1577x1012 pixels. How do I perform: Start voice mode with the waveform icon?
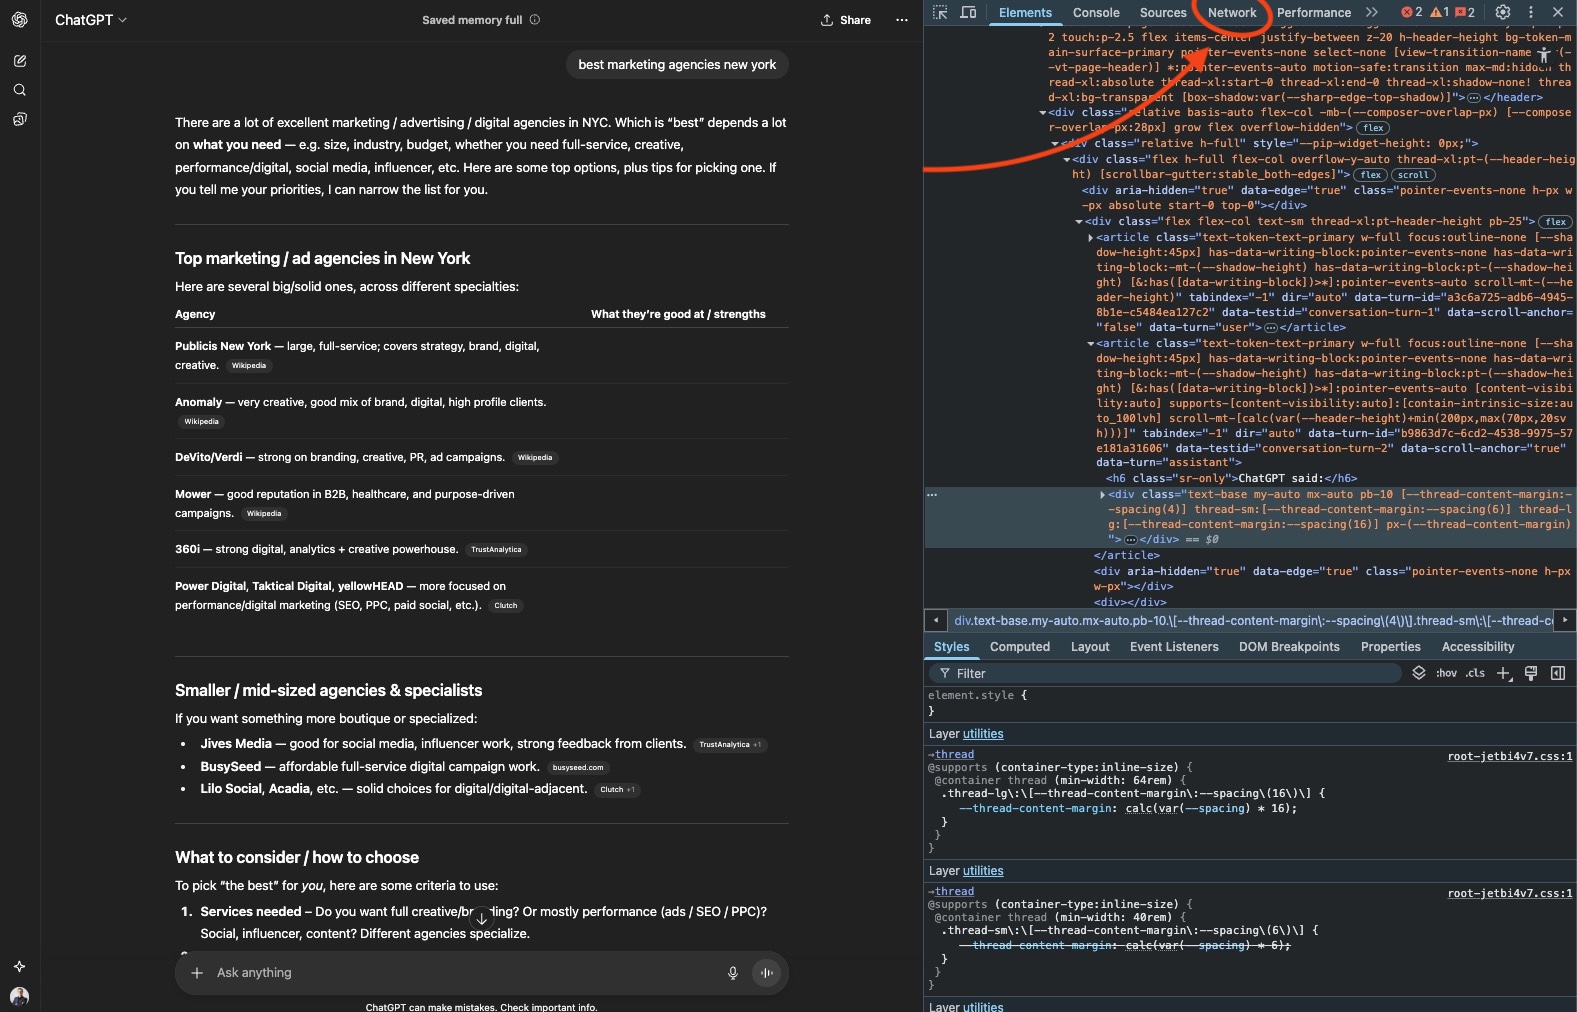coord(767,973)
